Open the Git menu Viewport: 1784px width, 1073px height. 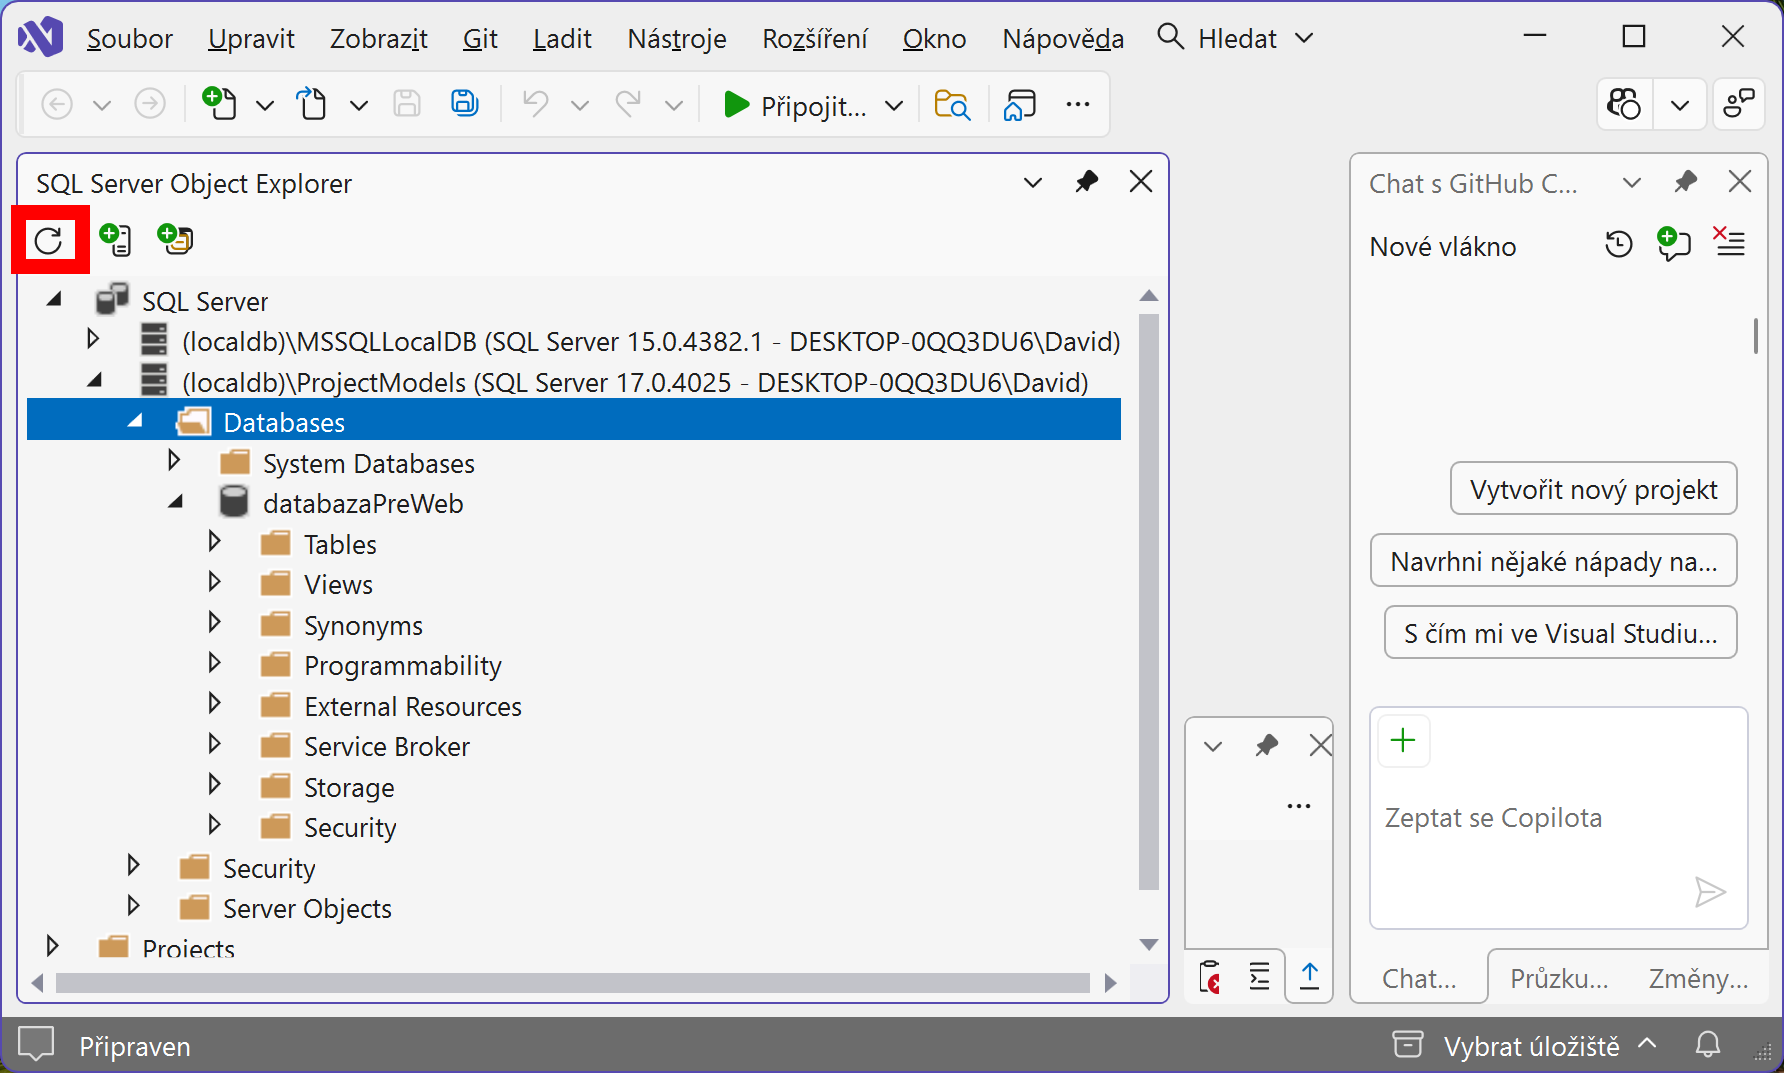coord(480,39)
